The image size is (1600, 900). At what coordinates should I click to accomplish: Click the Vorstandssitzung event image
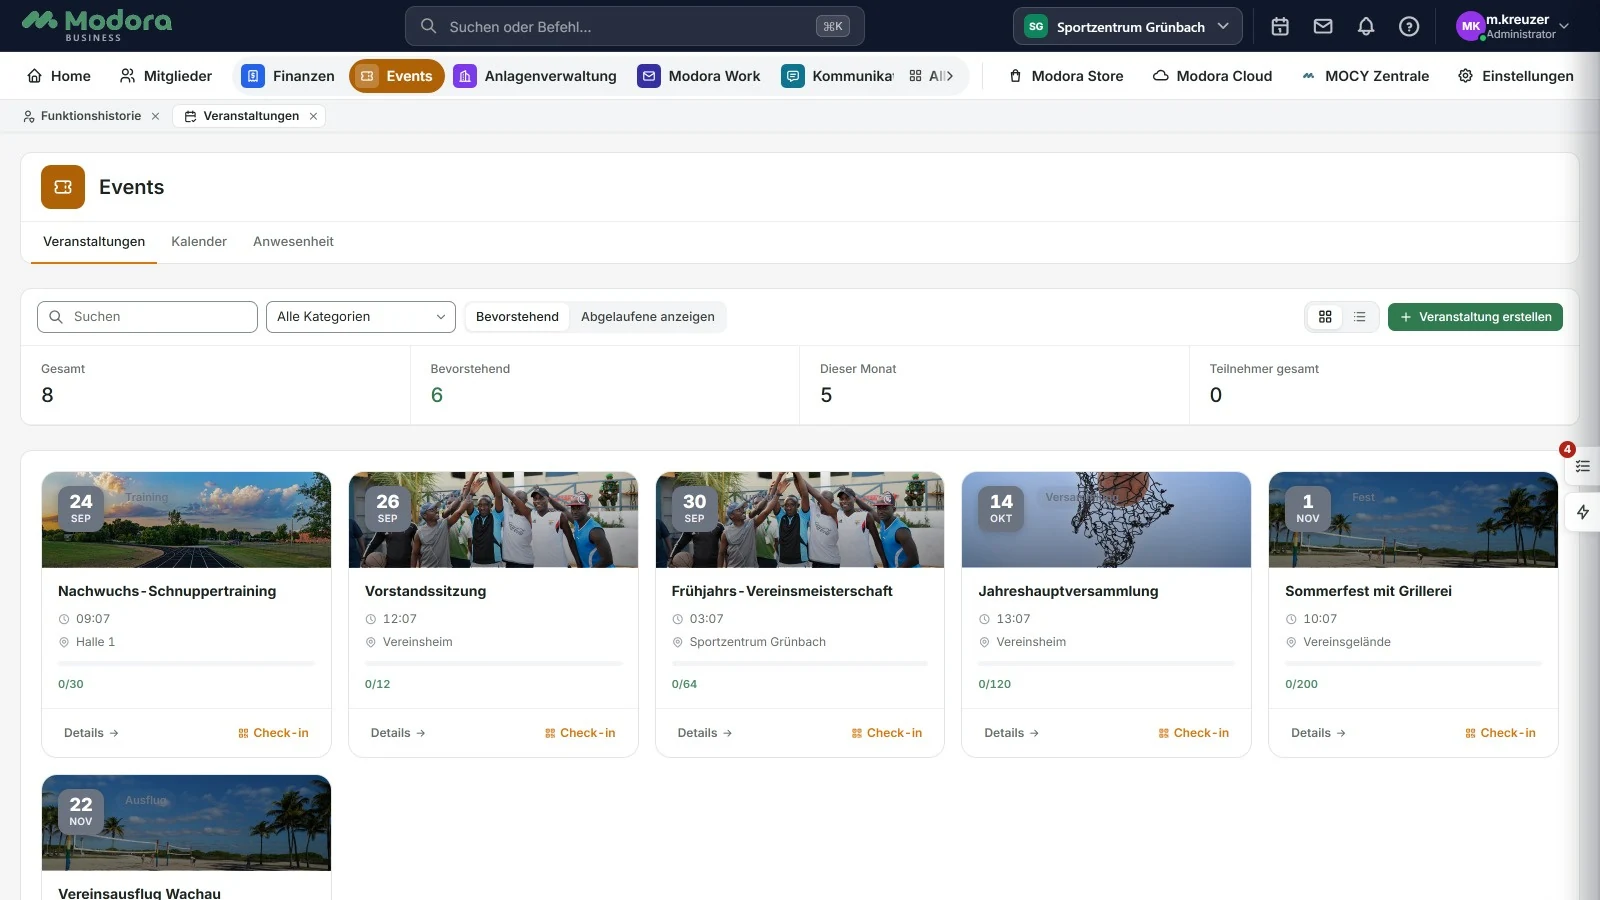tap(493, 520)
